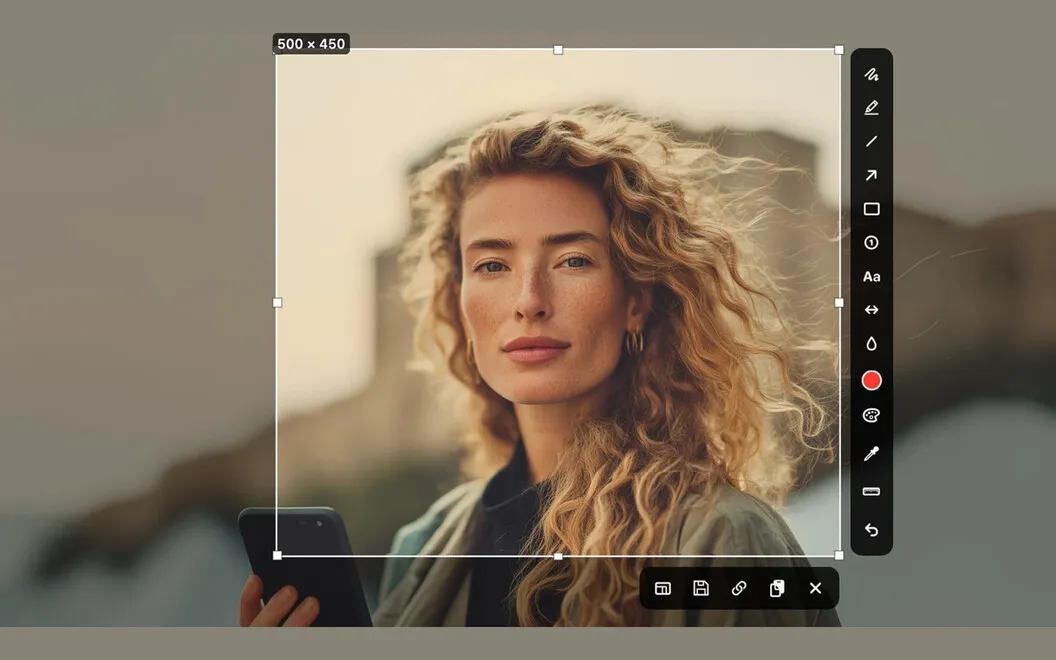Copy the screenshot to clipboard
The image size is (1056, 660).
(777, 588)
